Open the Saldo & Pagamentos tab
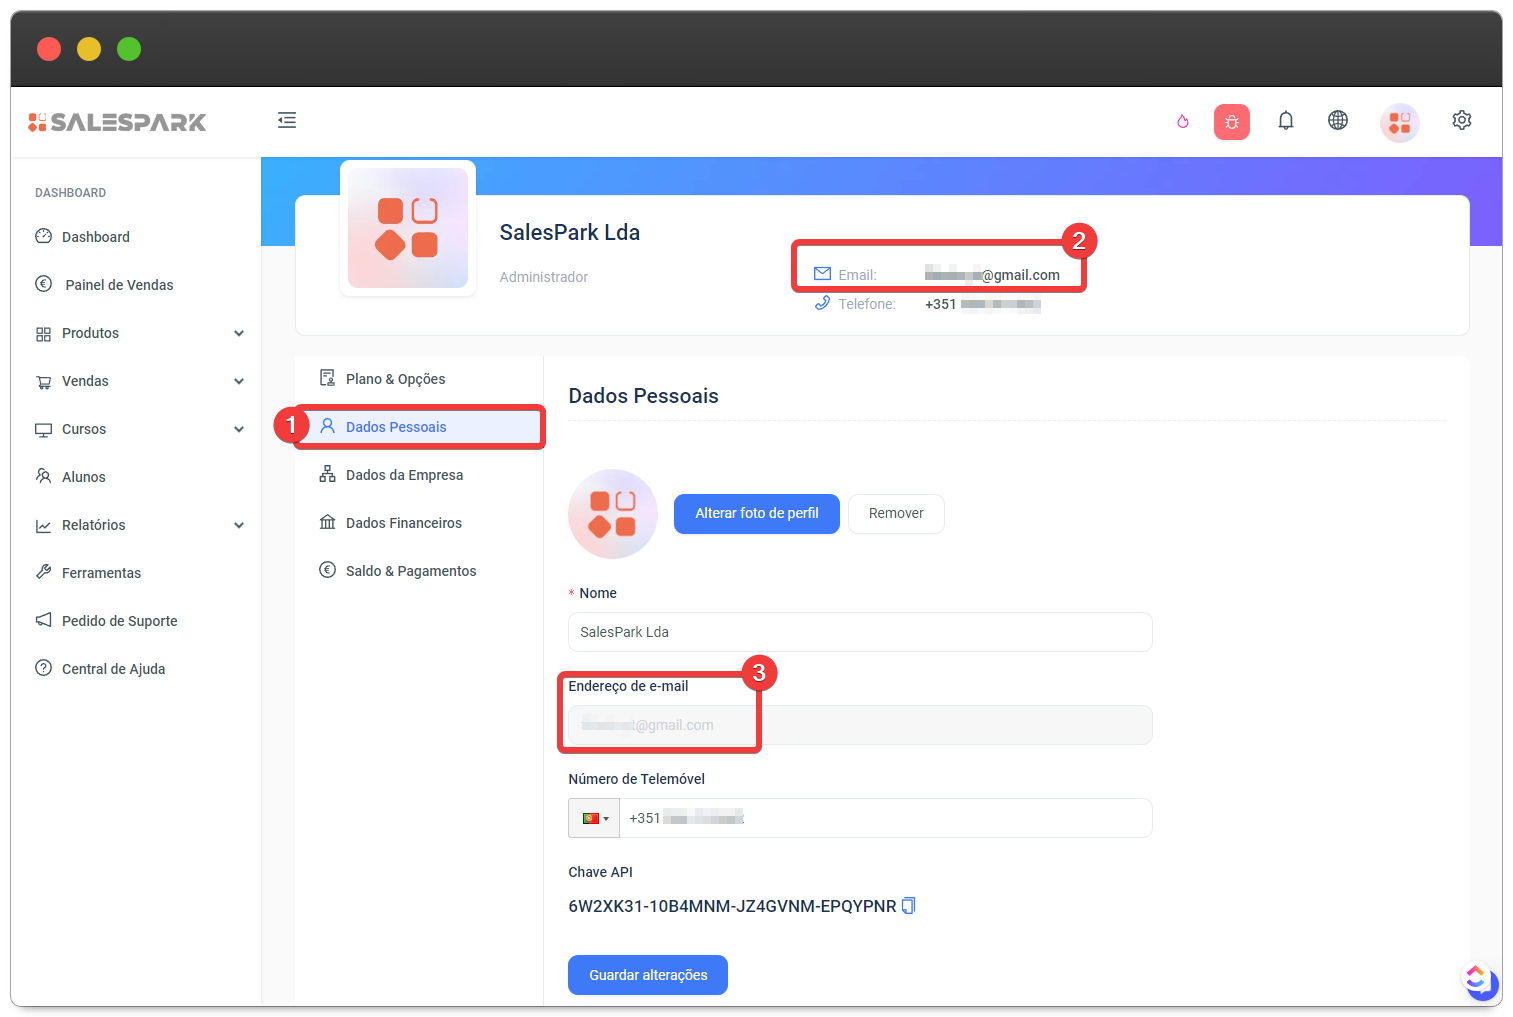Screen dimensions: 1513x1017 (x=410, y=571)
